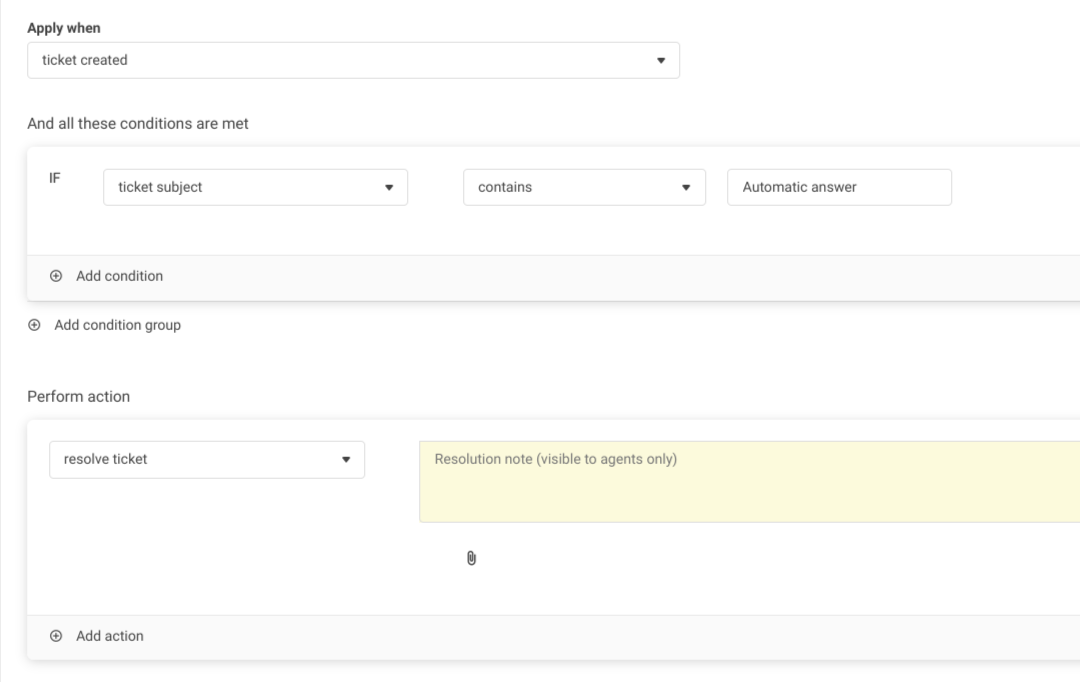Click the caret on the 'resolve ticket' selector
This screenshot has height=682, width=1080.
tap(346, 460)
